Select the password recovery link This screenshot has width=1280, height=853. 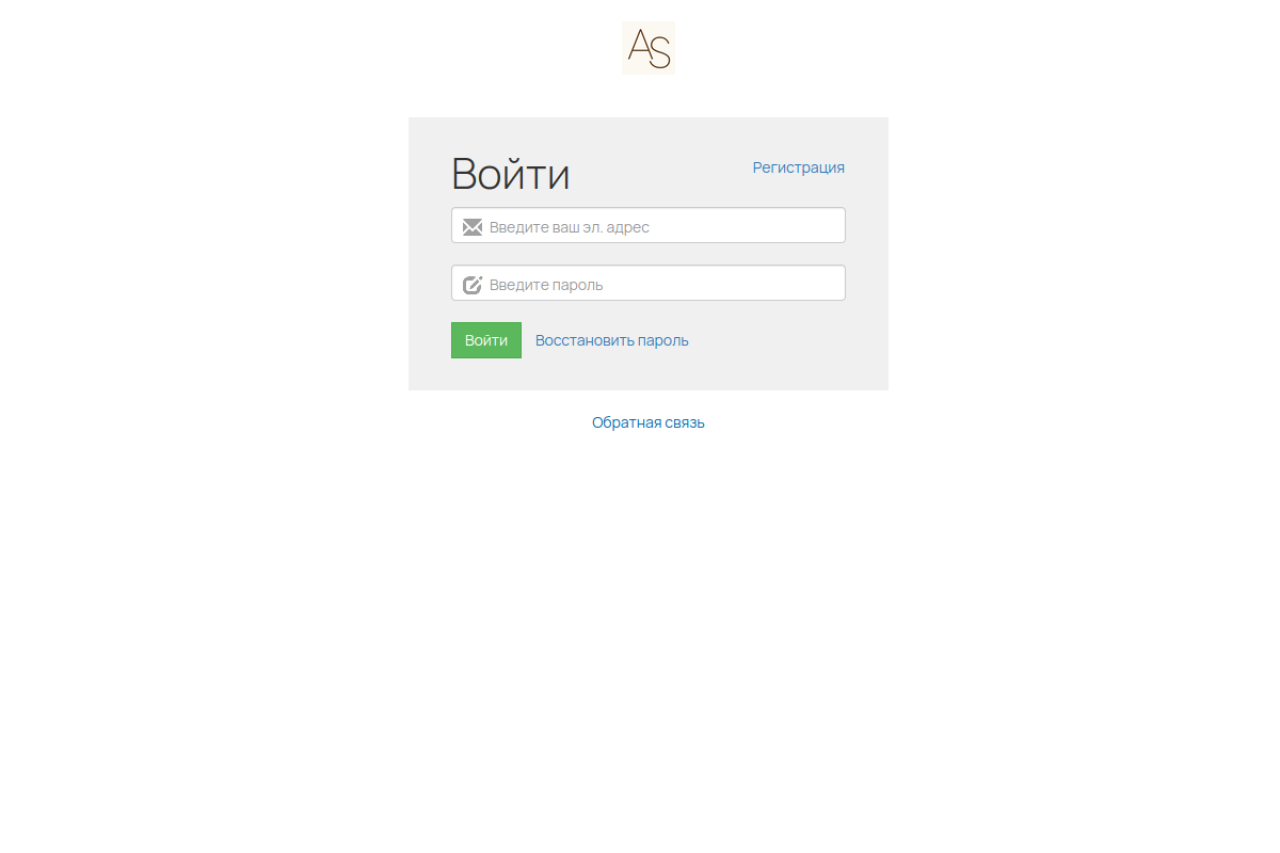[612, 340]
